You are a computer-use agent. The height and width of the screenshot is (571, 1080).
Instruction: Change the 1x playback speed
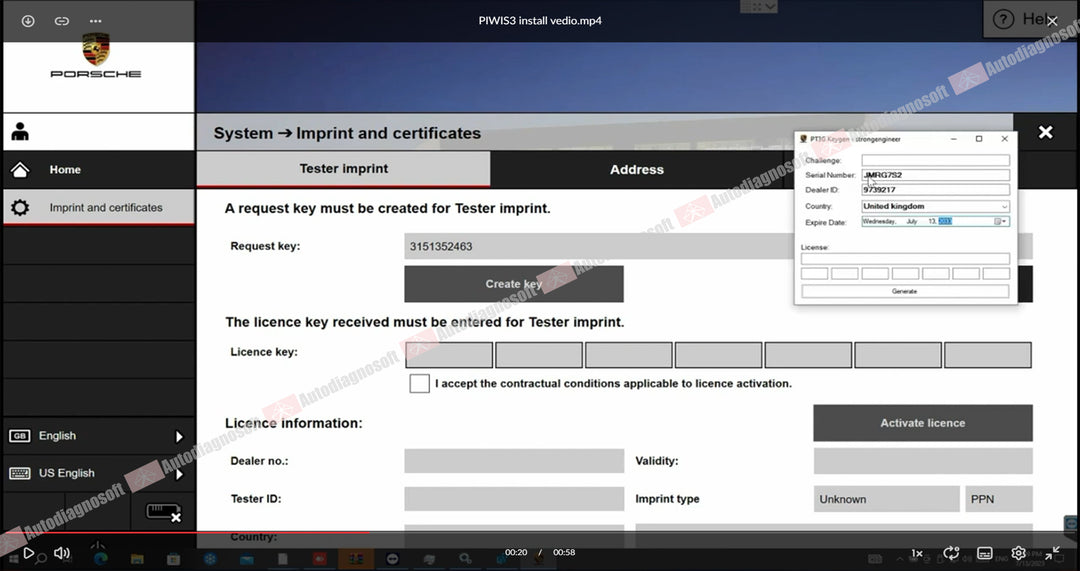click(917, 553)
